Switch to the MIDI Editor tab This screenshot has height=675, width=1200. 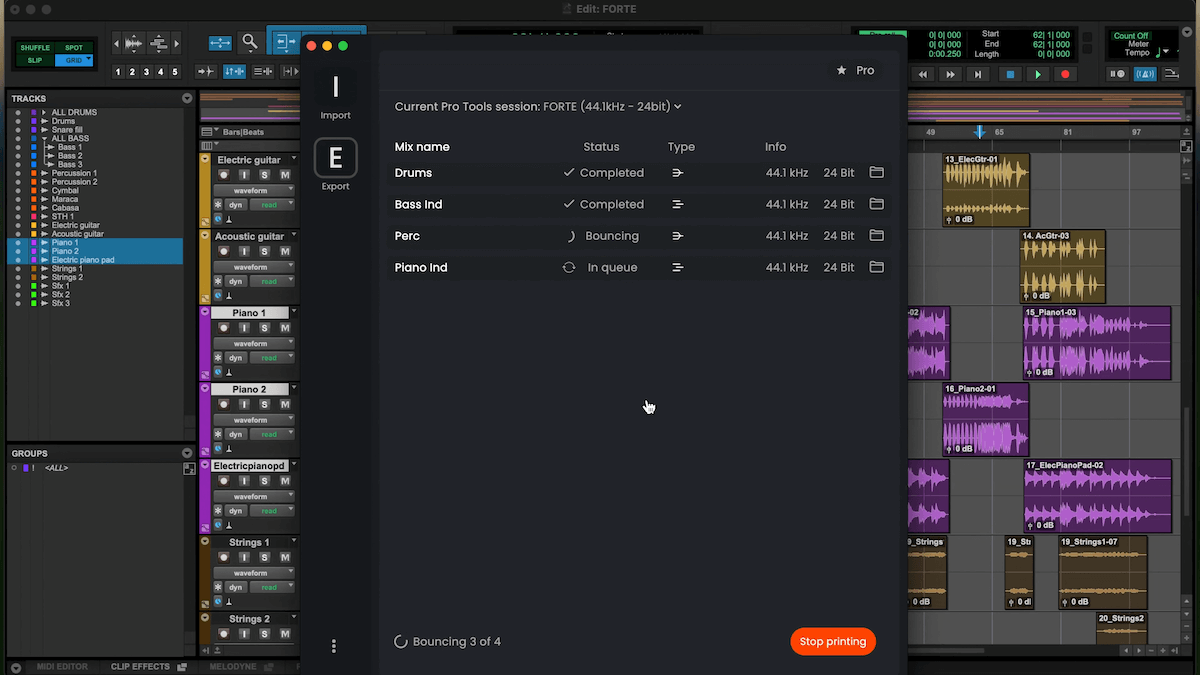[x=62, y=667]
